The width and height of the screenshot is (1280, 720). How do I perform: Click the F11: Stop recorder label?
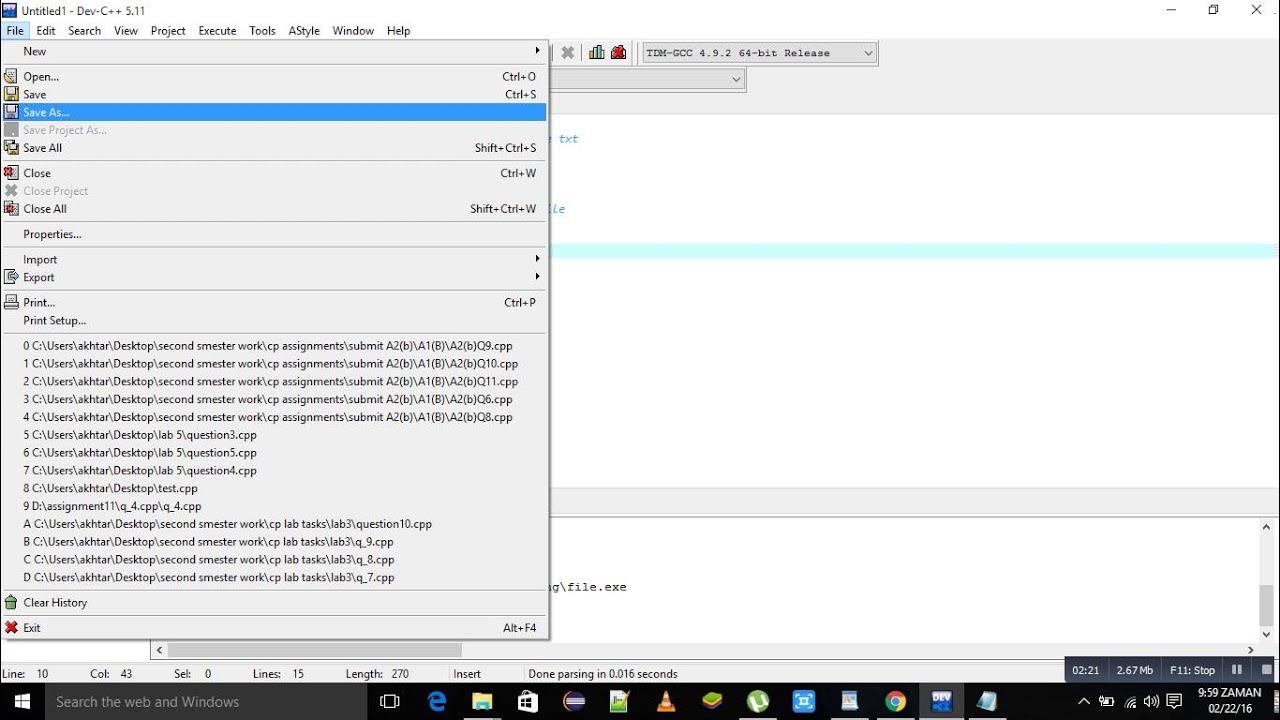pos(1192,670)
